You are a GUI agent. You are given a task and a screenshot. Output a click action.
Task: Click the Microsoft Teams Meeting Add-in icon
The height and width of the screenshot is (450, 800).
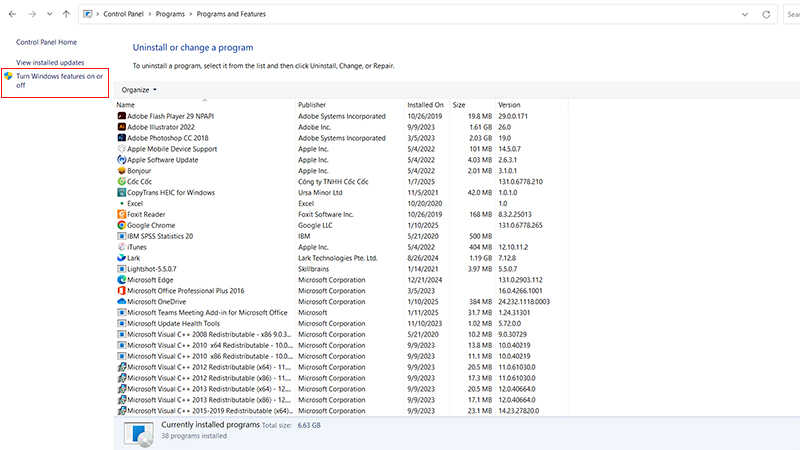pyautogui.click(x=121, y=312)
